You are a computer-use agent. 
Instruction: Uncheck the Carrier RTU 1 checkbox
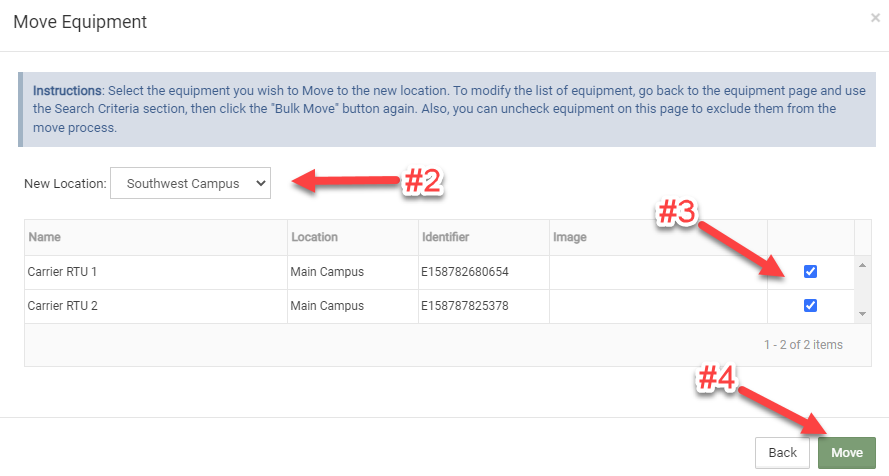[810, 271]
